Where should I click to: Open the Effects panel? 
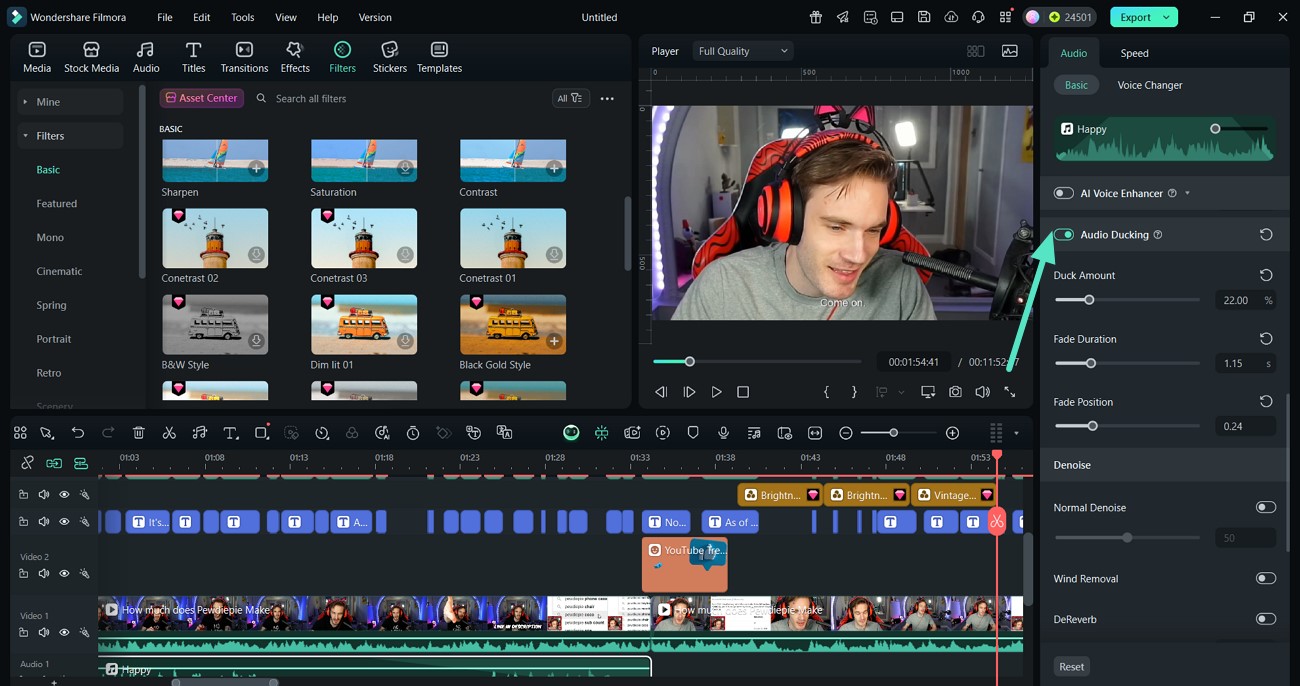[295, 57]
